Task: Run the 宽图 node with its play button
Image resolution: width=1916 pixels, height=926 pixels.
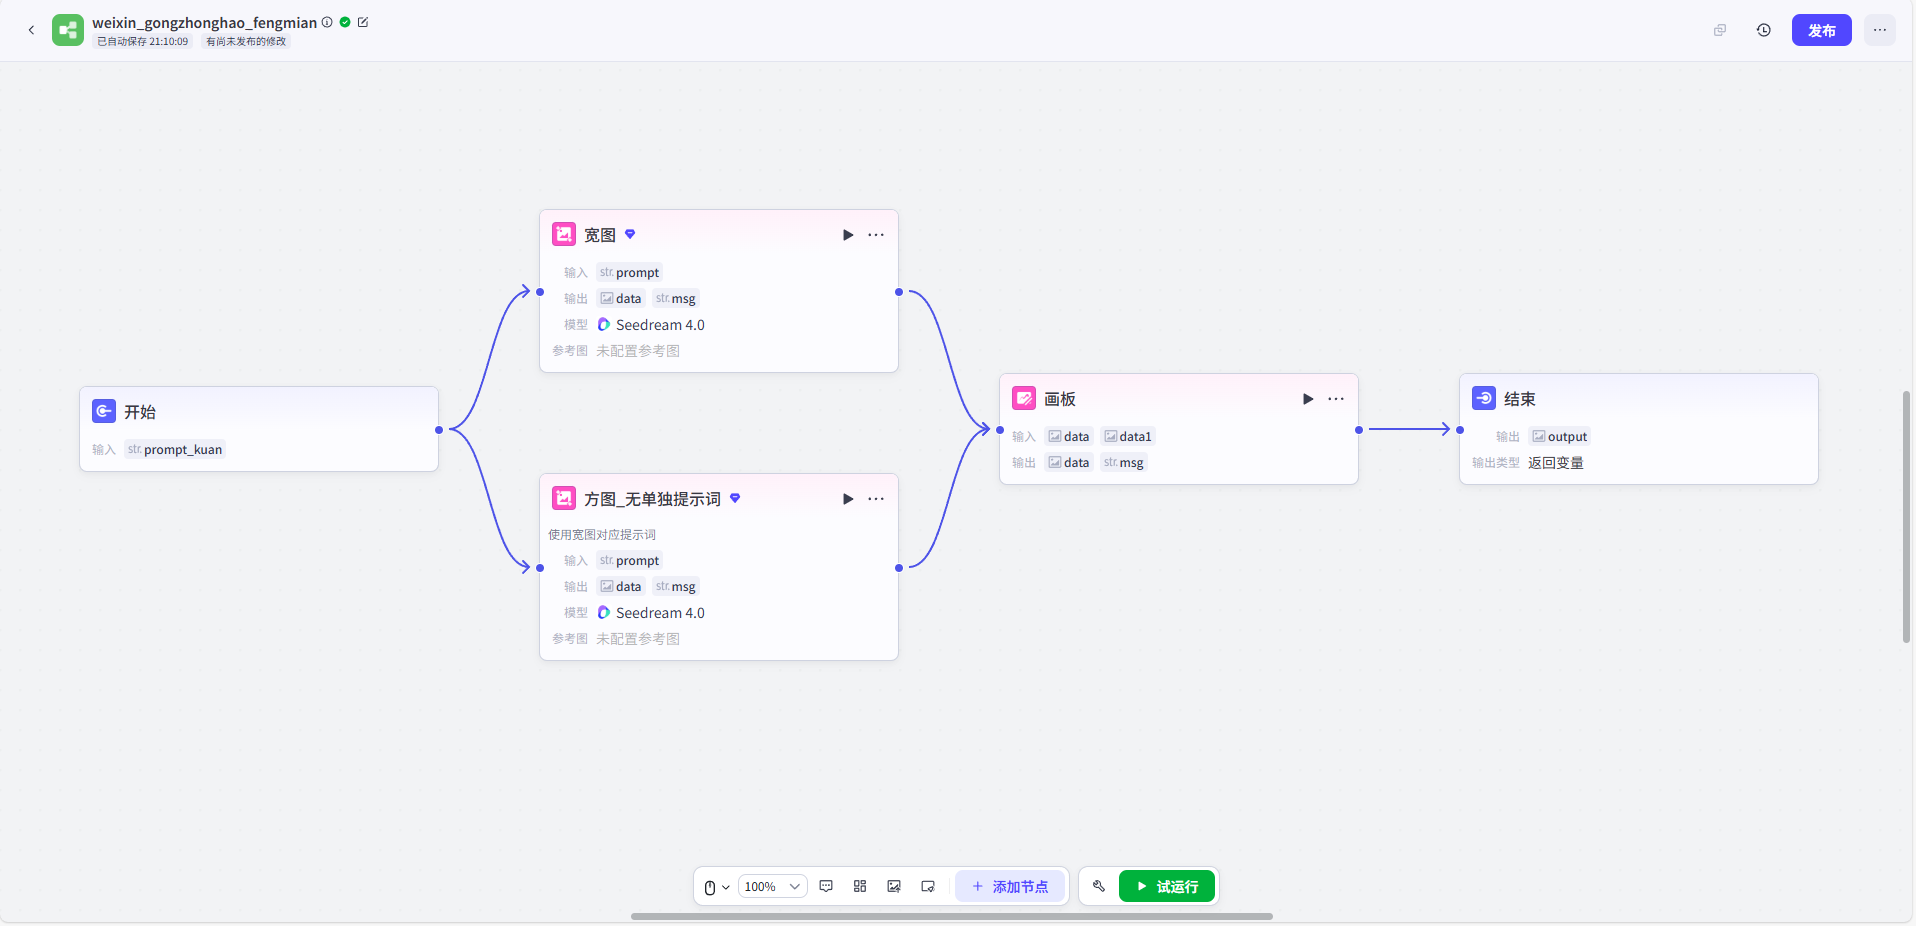Action: coord(848,235)
